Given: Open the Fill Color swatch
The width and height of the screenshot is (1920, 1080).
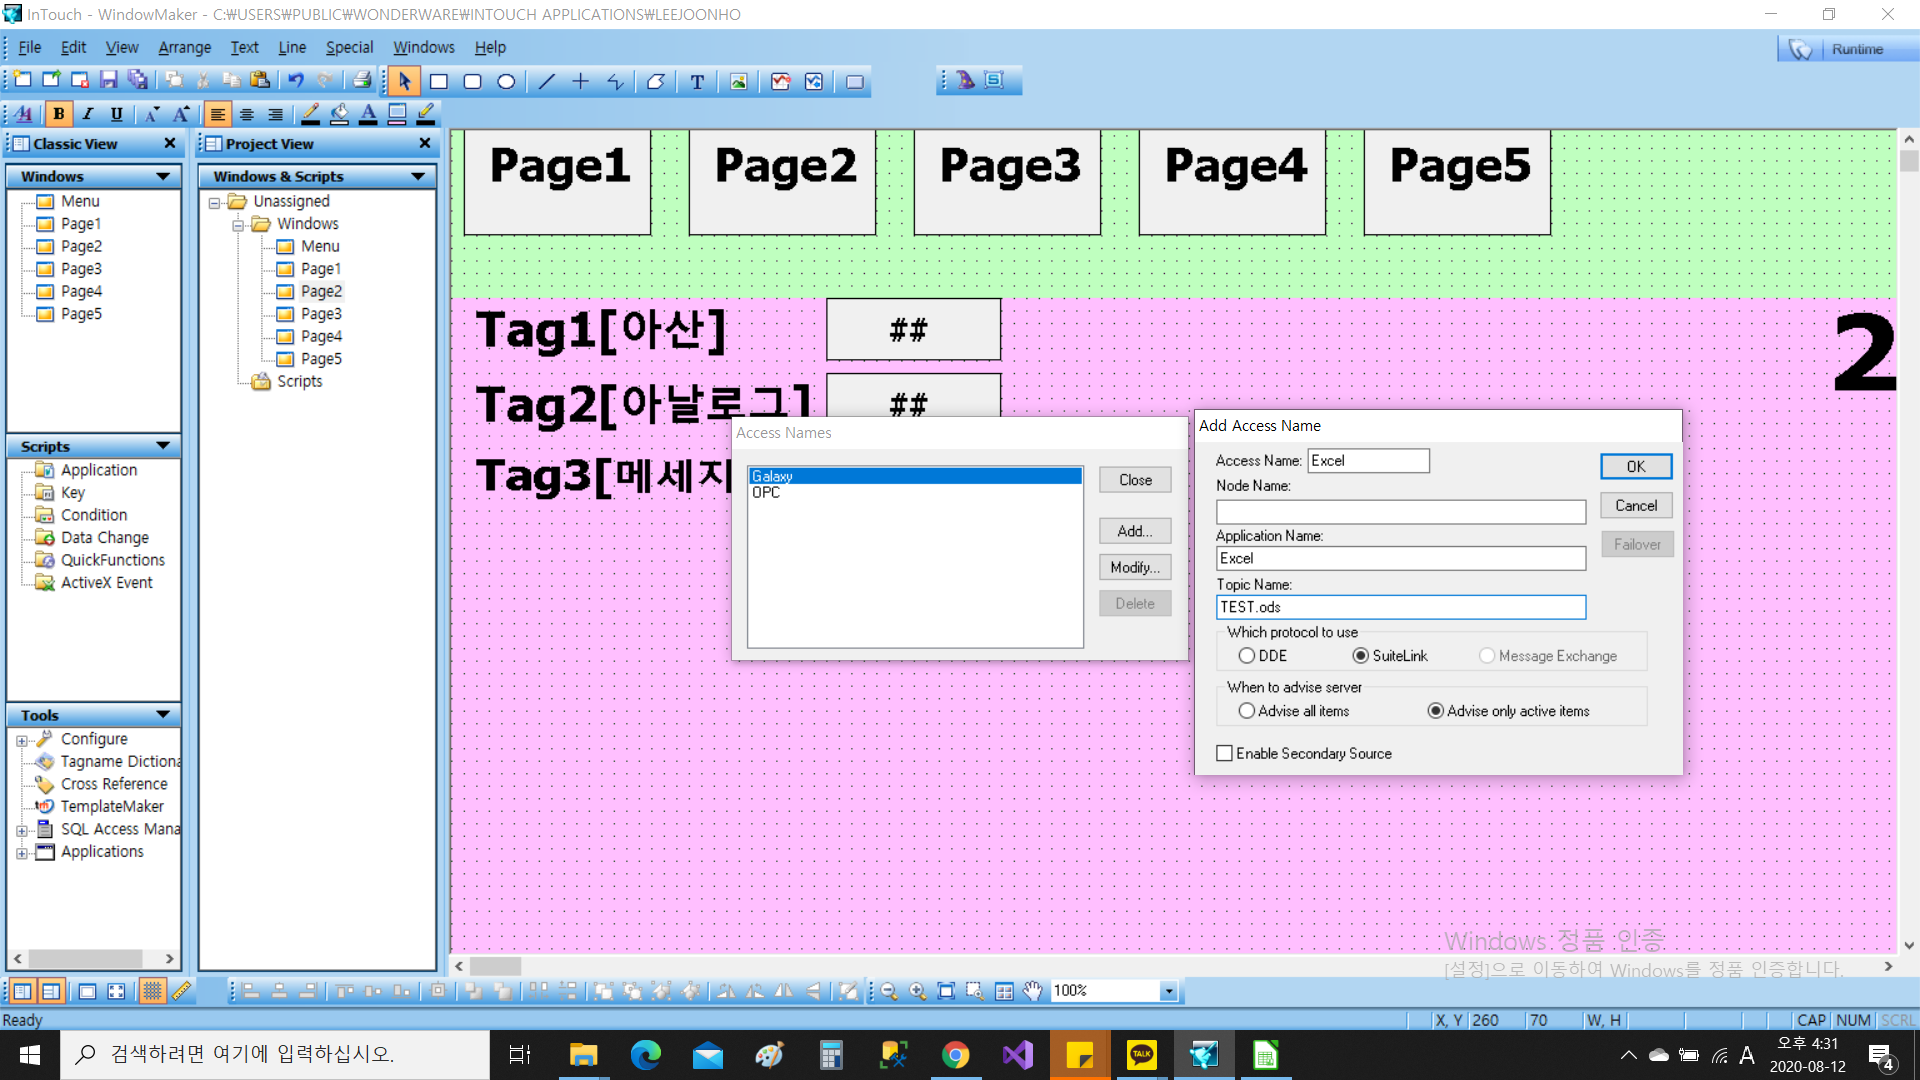Looking at the screenshot, I should click(340, 114).
